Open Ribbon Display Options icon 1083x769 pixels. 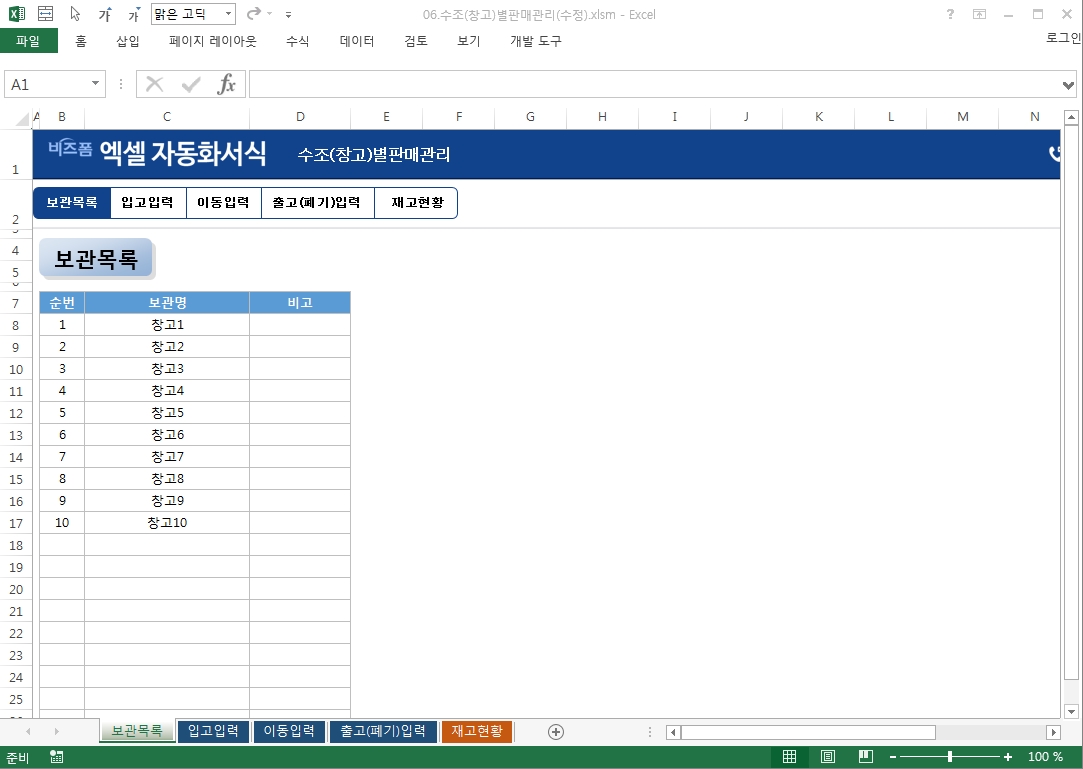tap(979, 14)
